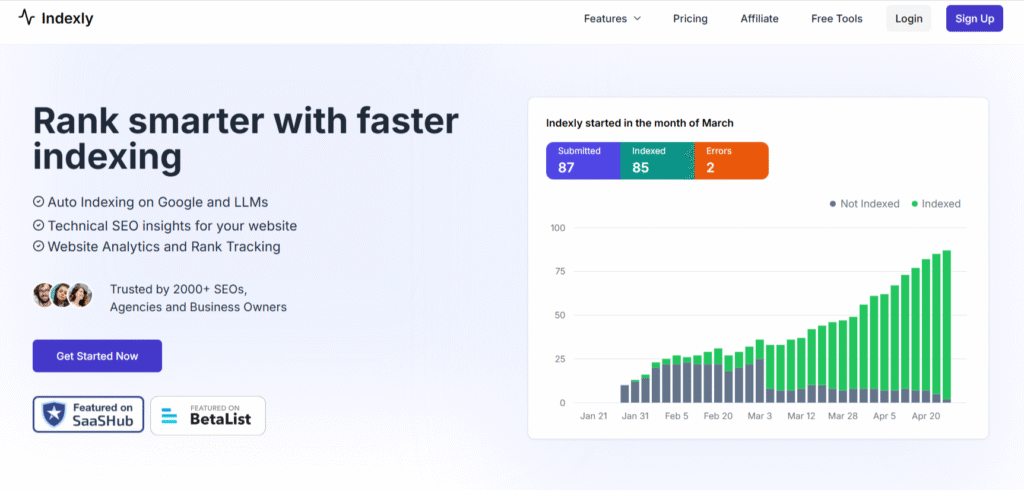The height and width of the screenshot is (490, 1024).
Task: Click the 50 y-axis value
Action: (559, 316)
